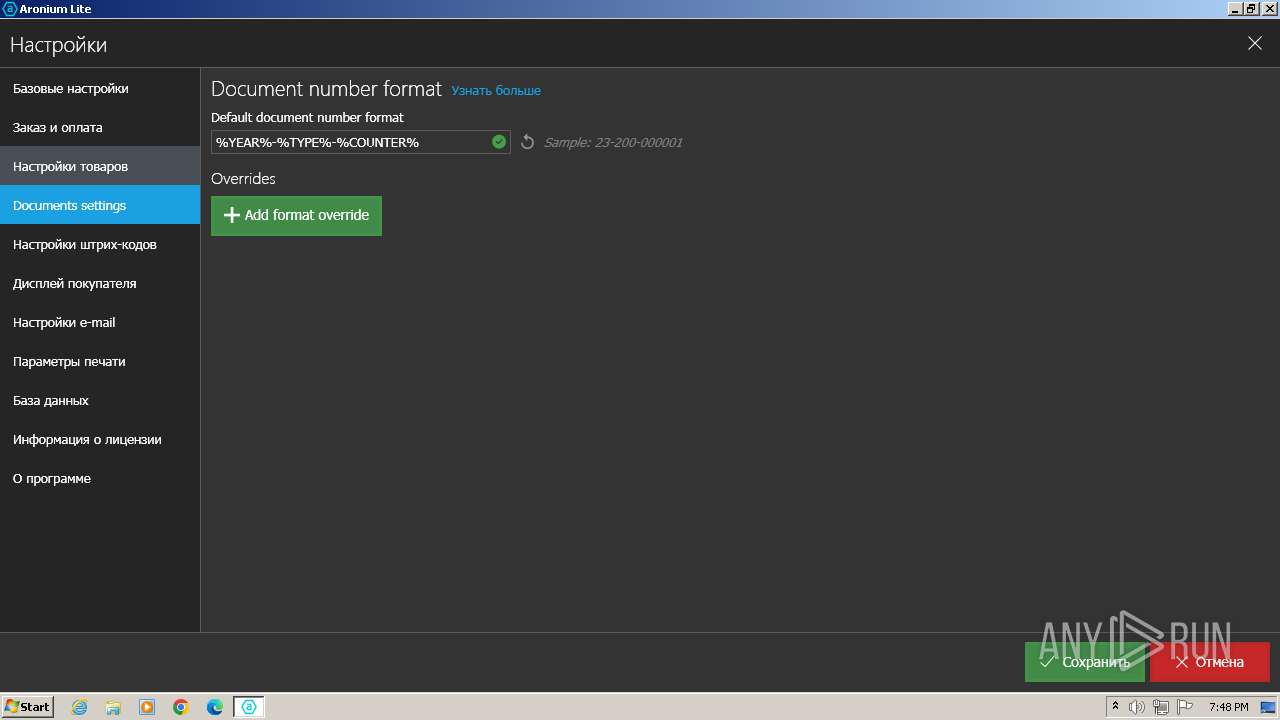Launch Internet Explorer from the taskbar
The height and width of the screenshot is (720, 1280).
coord(79,707)
